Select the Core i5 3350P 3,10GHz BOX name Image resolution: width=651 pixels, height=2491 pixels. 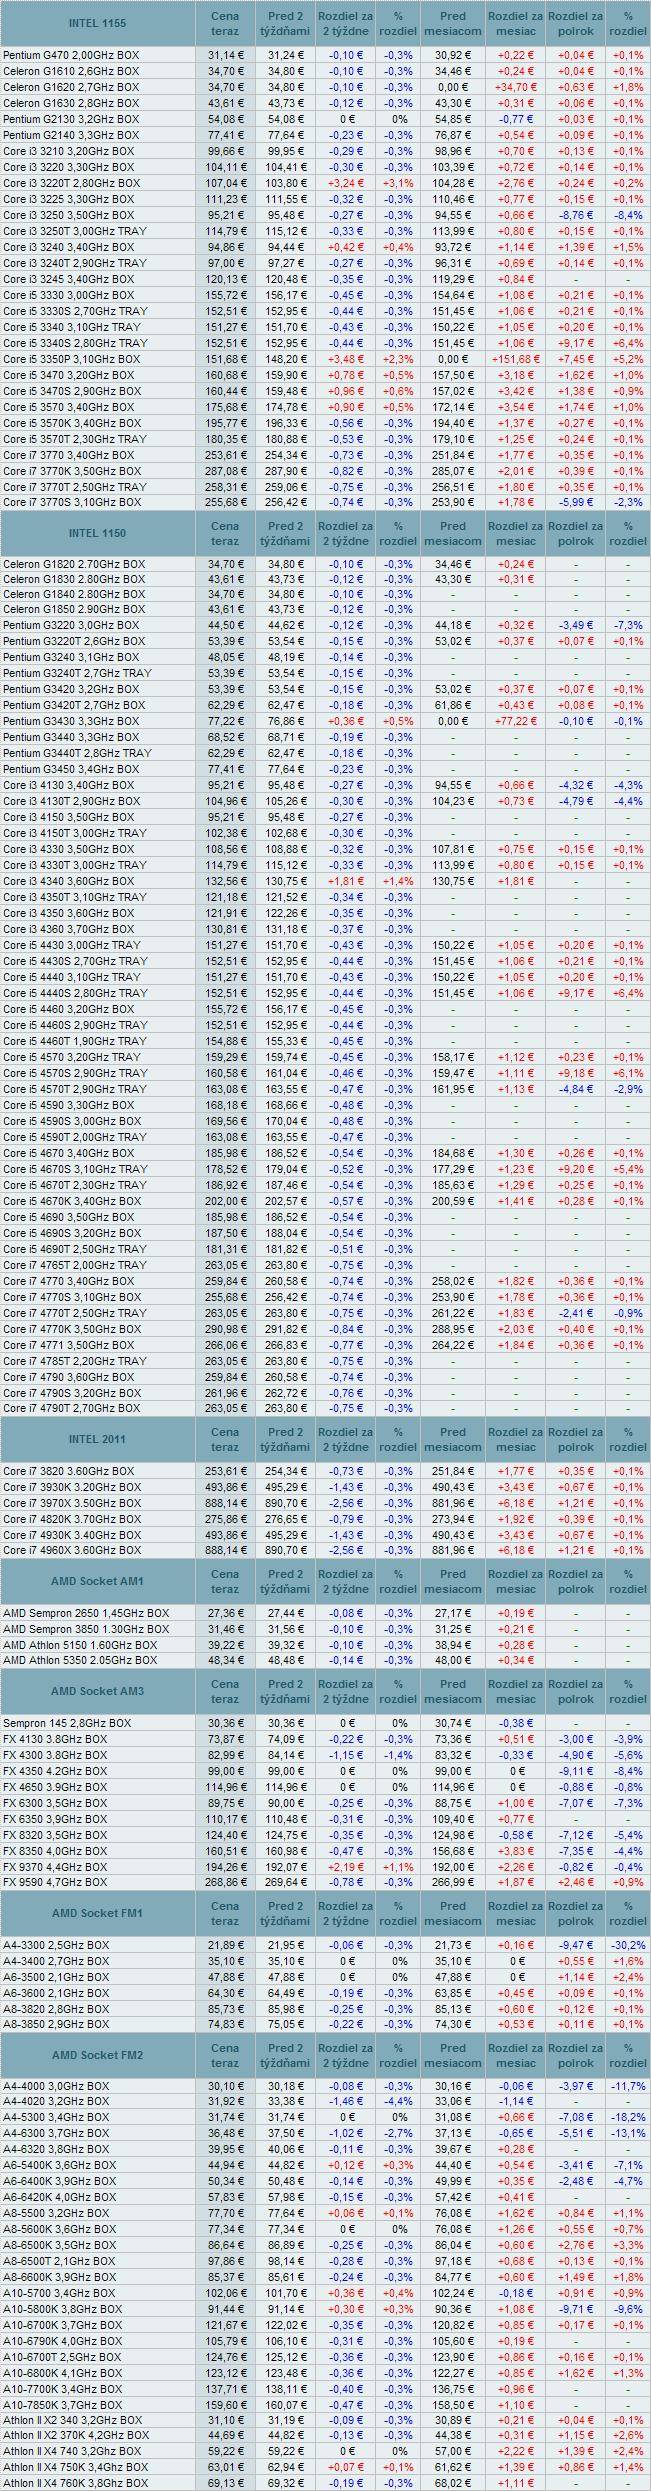coord(72,359)
